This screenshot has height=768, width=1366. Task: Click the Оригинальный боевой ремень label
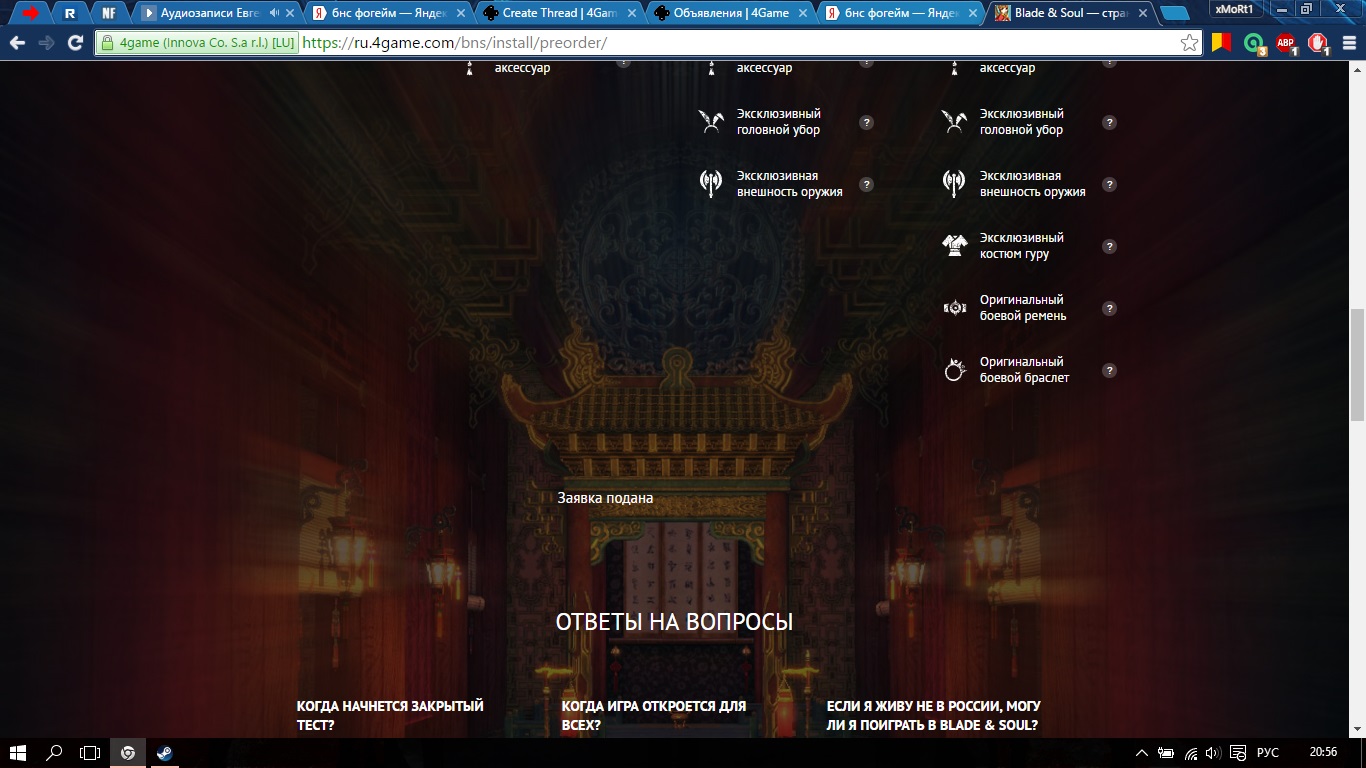tap(1022, 308)
